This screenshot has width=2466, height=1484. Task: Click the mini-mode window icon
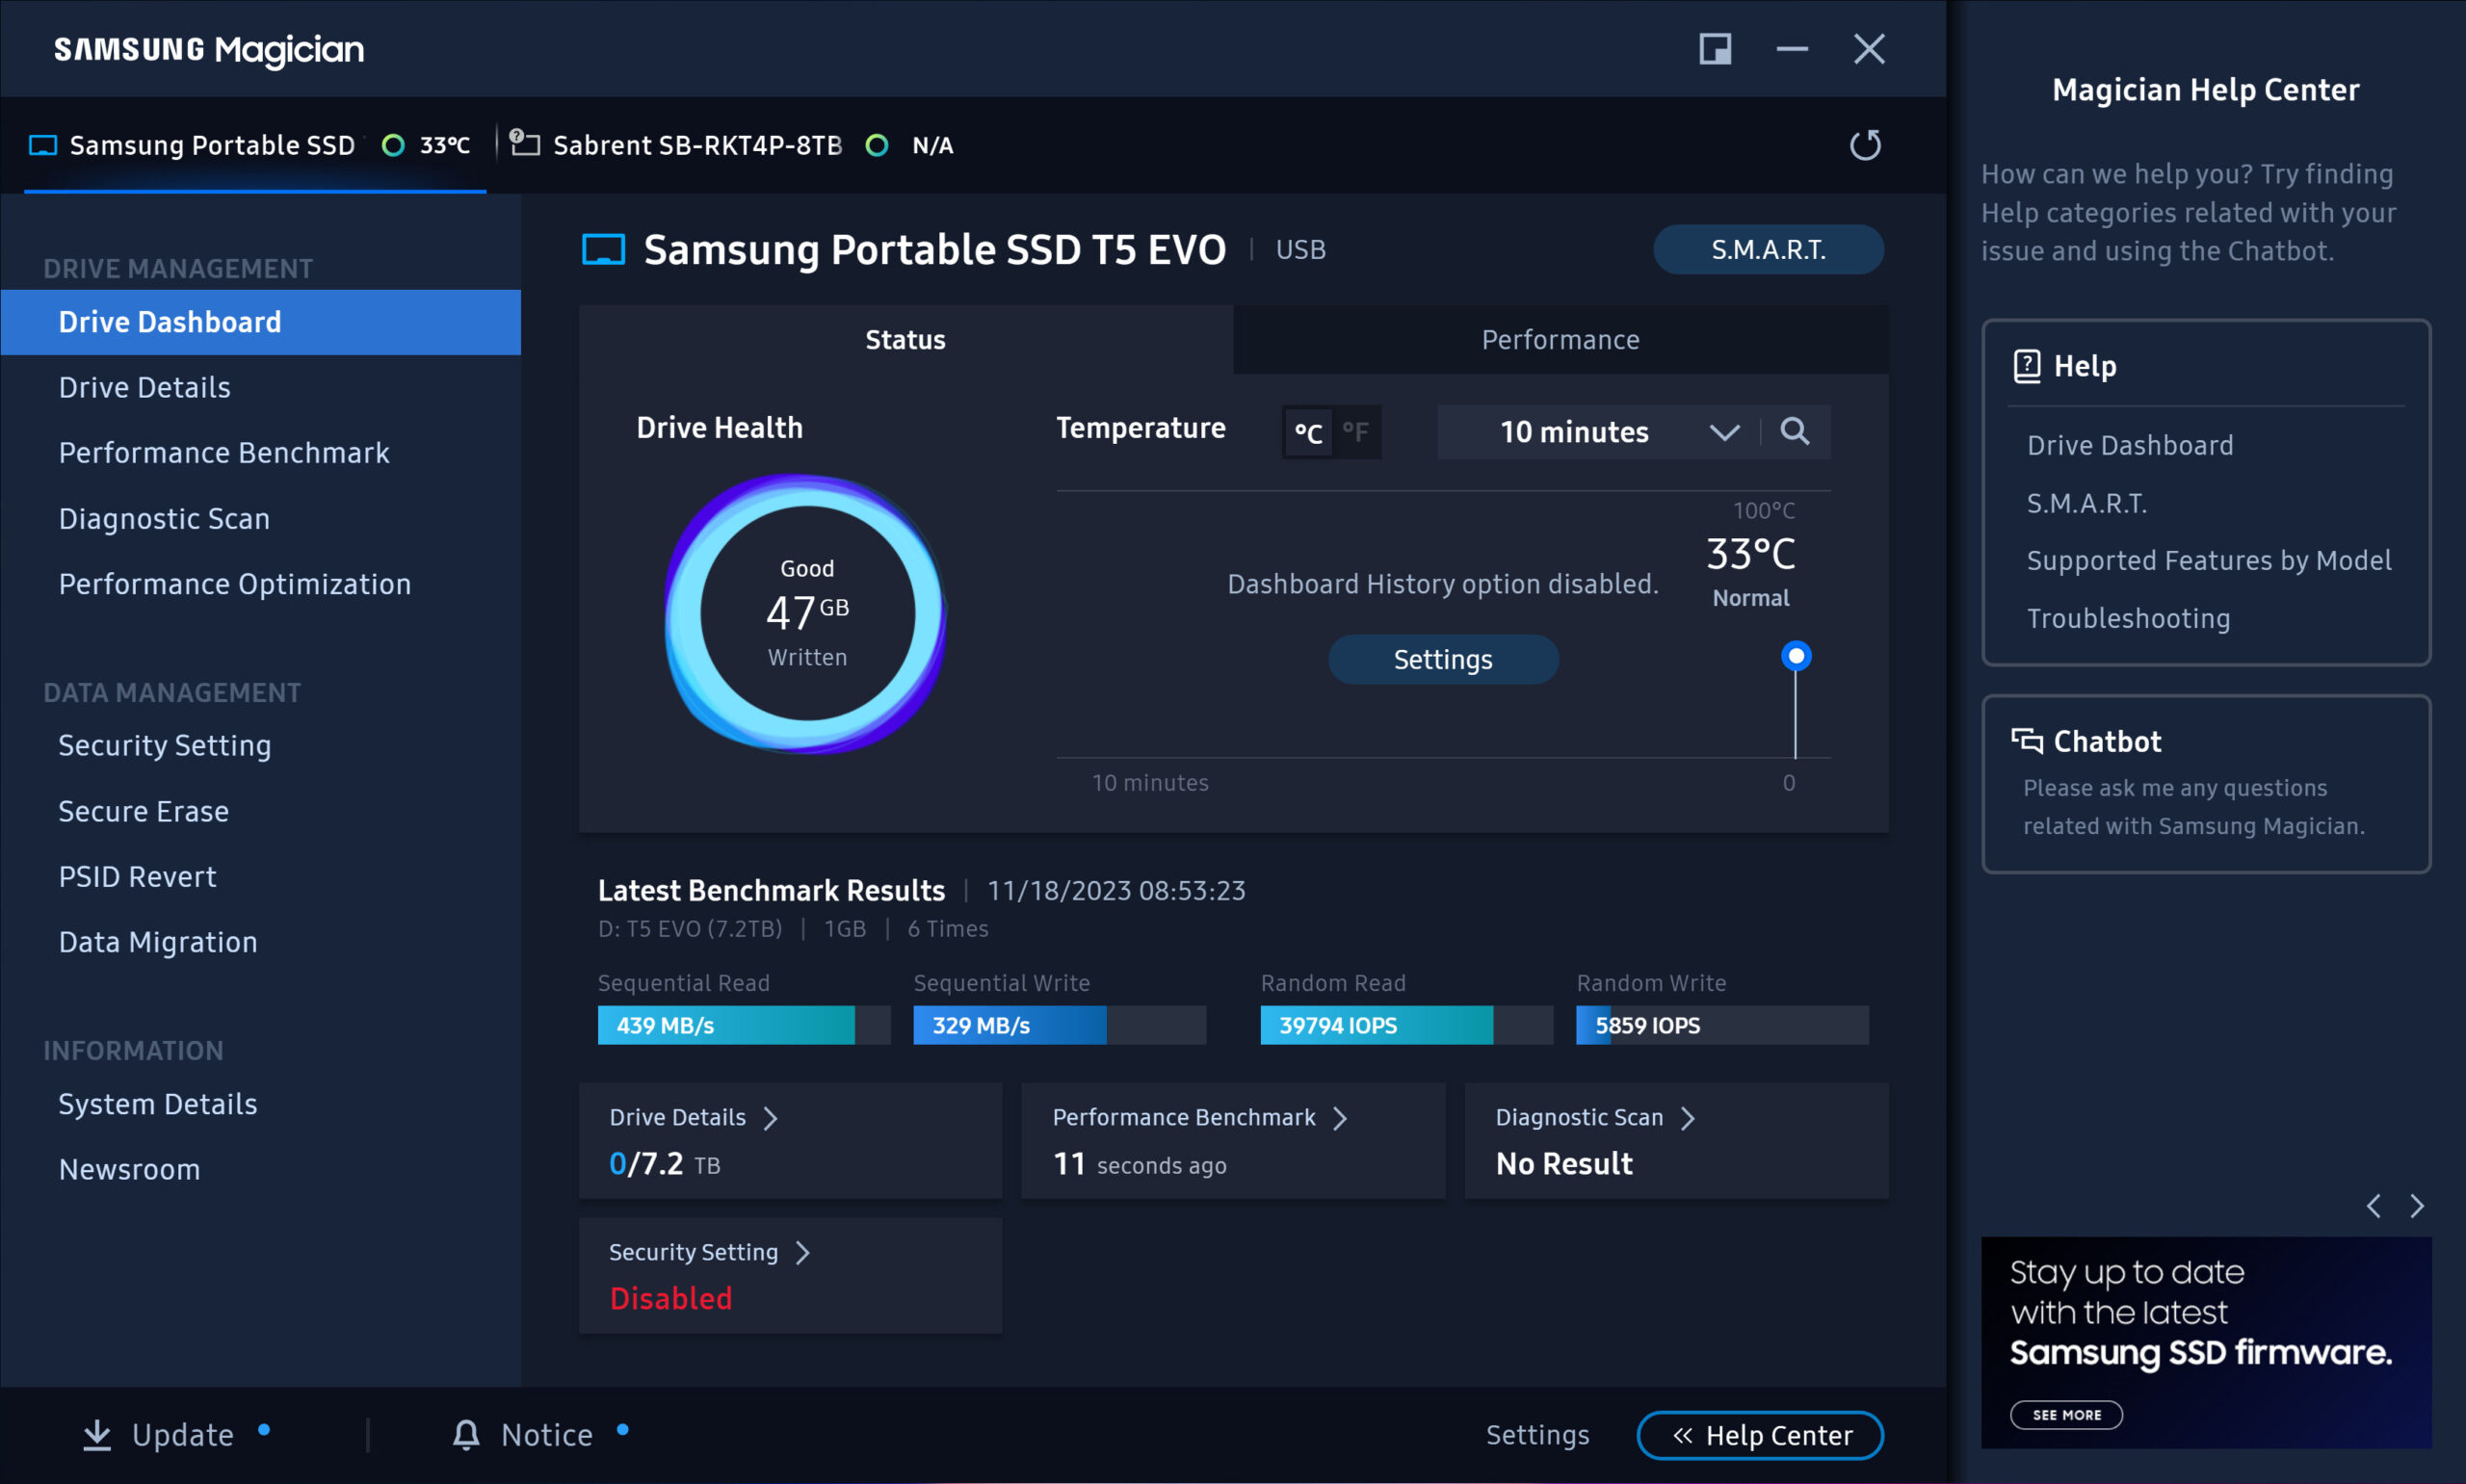[1715, 49]
